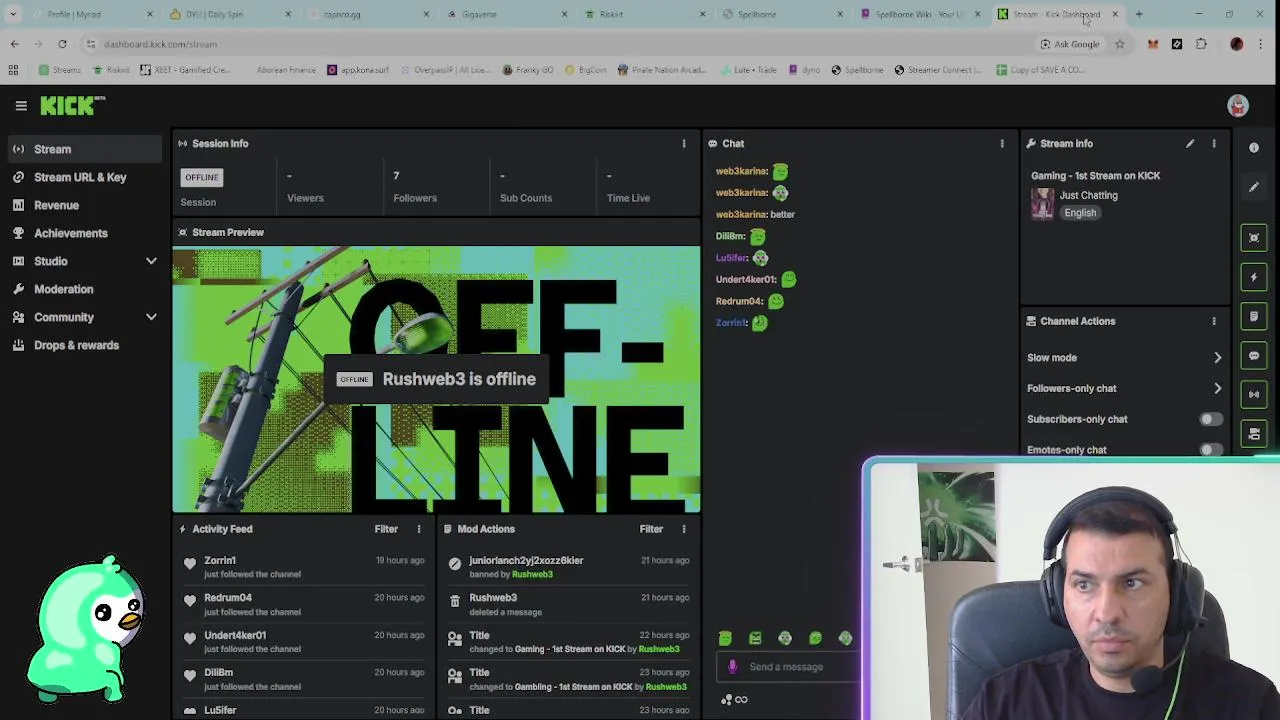The height and width of the screenshot is (720, 1280).
Task: Open the hamburger menu beside the KICK logo
Action: (21, 105)
